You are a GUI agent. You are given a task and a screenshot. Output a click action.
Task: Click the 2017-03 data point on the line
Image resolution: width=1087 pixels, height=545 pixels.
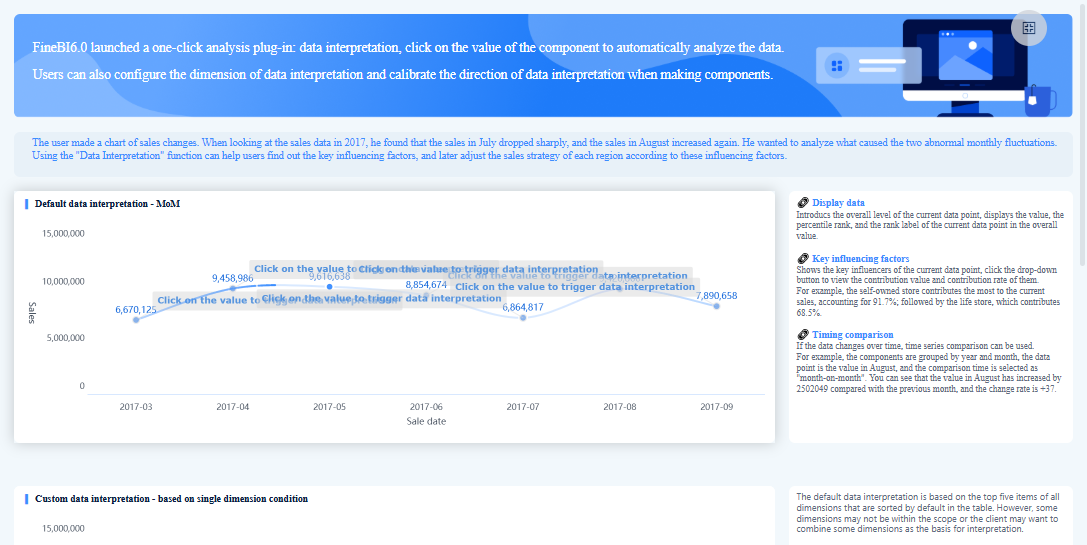tap(136, 320)
